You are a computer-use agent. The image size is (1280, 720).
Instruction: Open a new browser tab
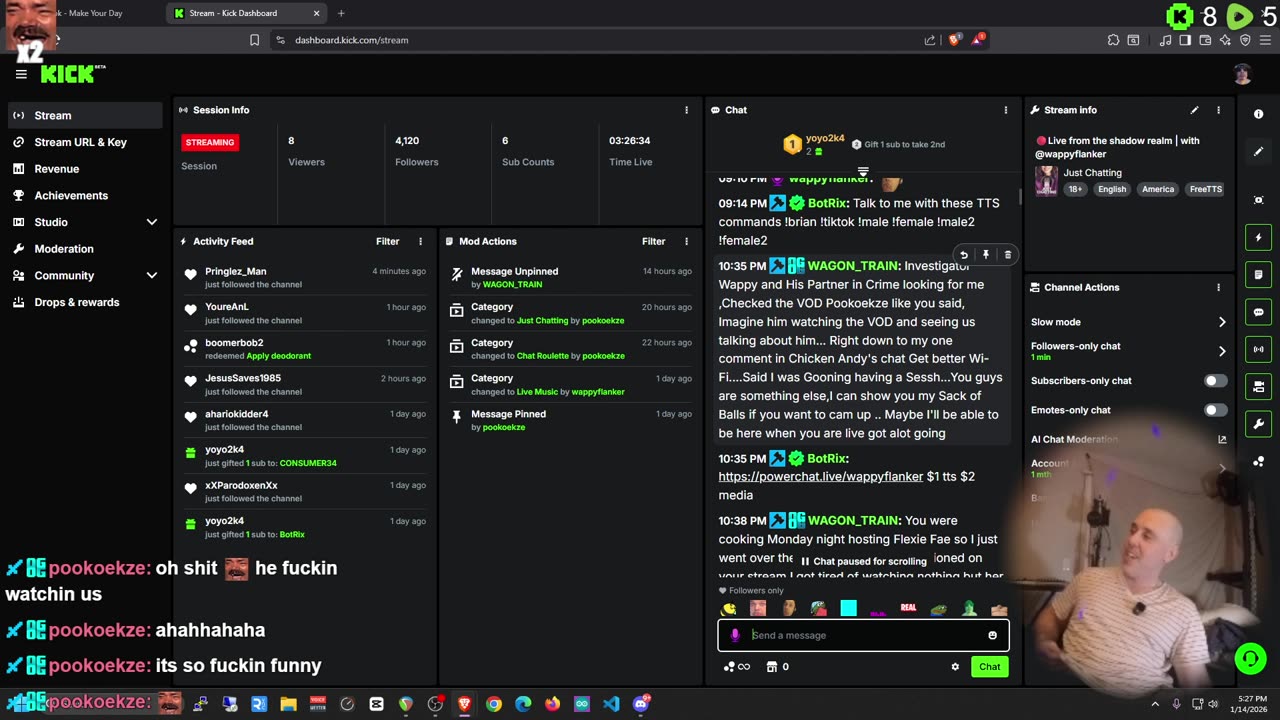[341, 13]
